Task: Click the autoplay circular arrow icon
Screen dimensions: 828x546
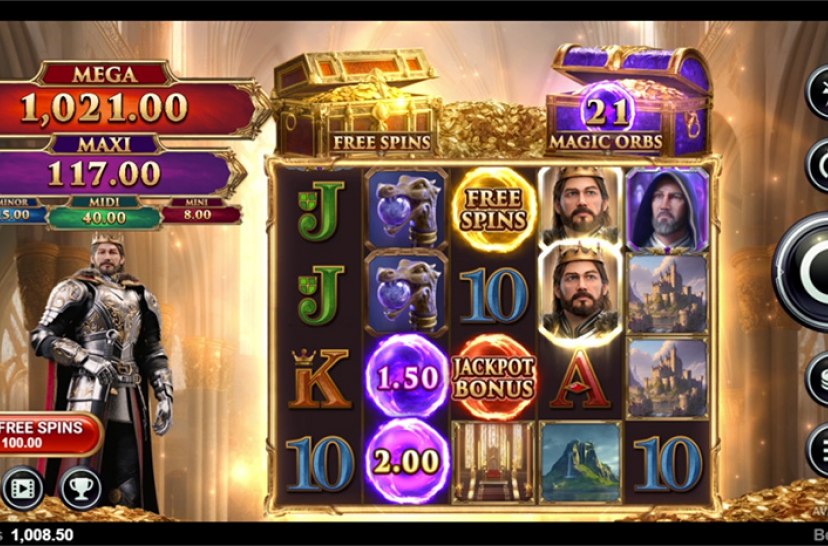Action: 817,166
